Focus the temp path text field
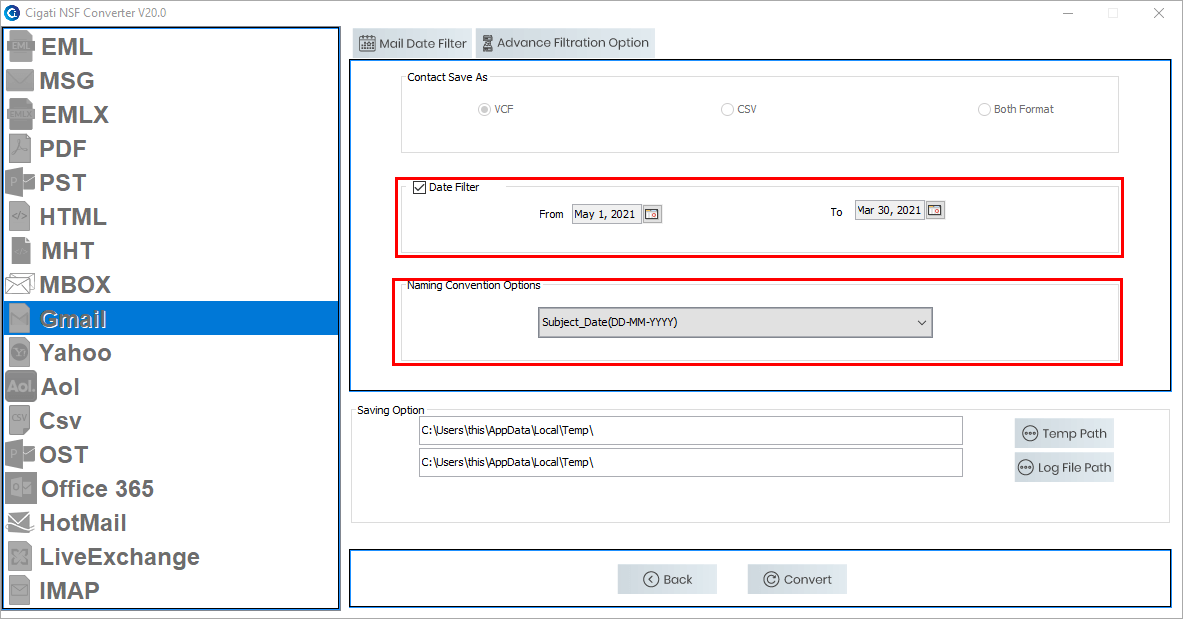 click(690, 430)
